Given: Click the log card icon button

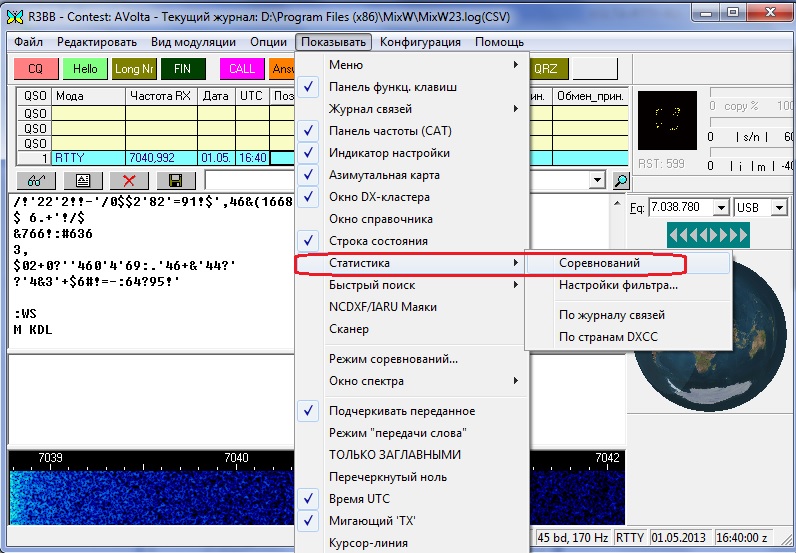Looking at the screenshot, I should click(x=82, y=181).
